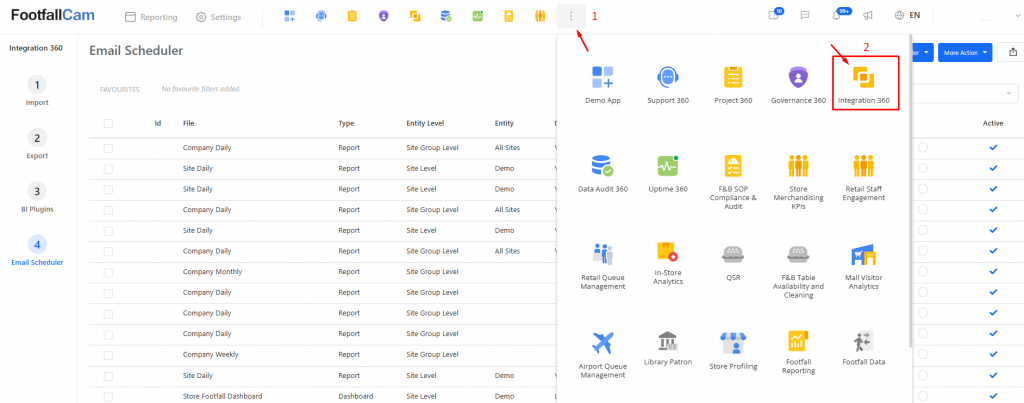Open Demo App from the apps panel
Viewport: 1024px width, 403px height.
603,85
